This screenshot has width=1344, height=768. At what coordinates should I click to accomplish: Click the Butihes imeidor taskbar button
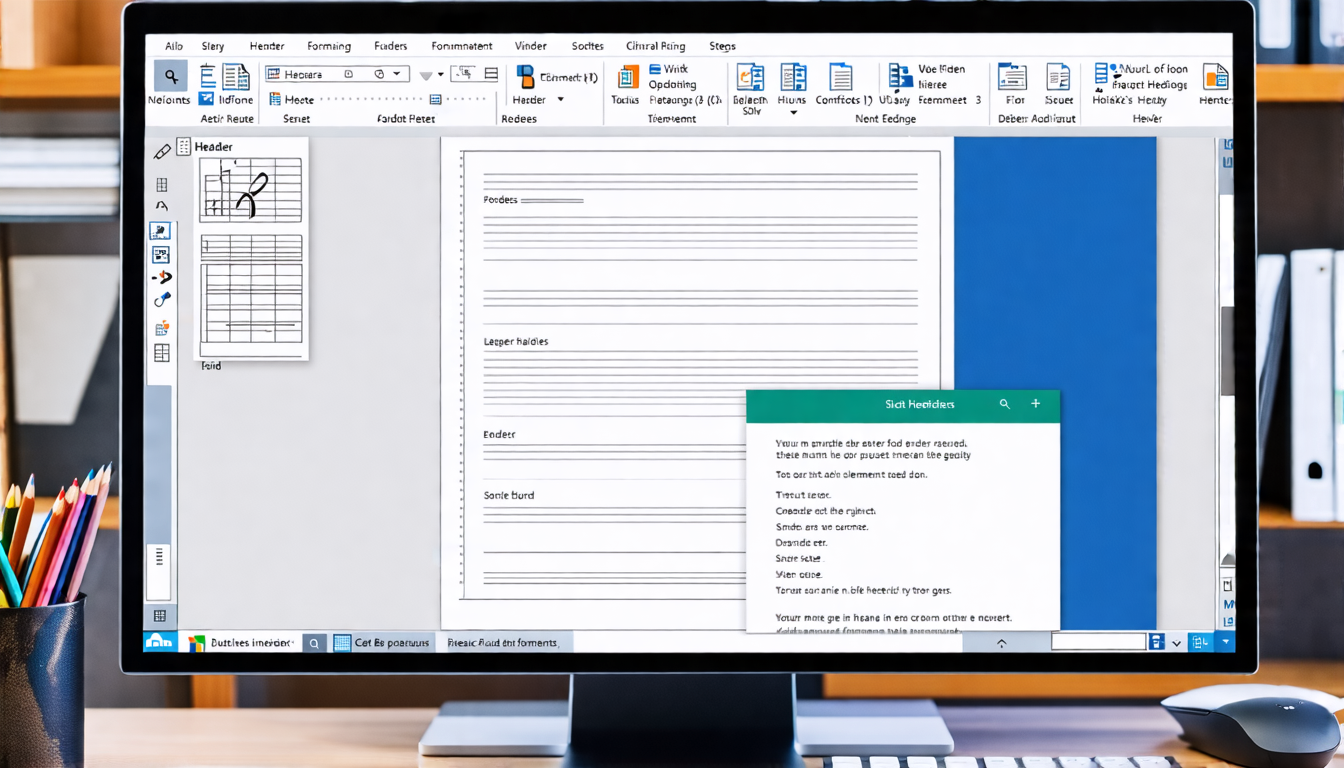click(x=241, y=643)
